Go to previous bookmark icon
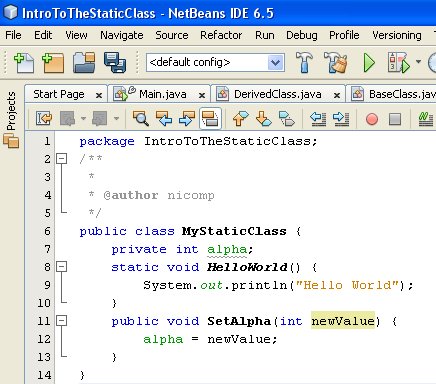This screenshot has height=384, width=436. (x=240, y=118)
